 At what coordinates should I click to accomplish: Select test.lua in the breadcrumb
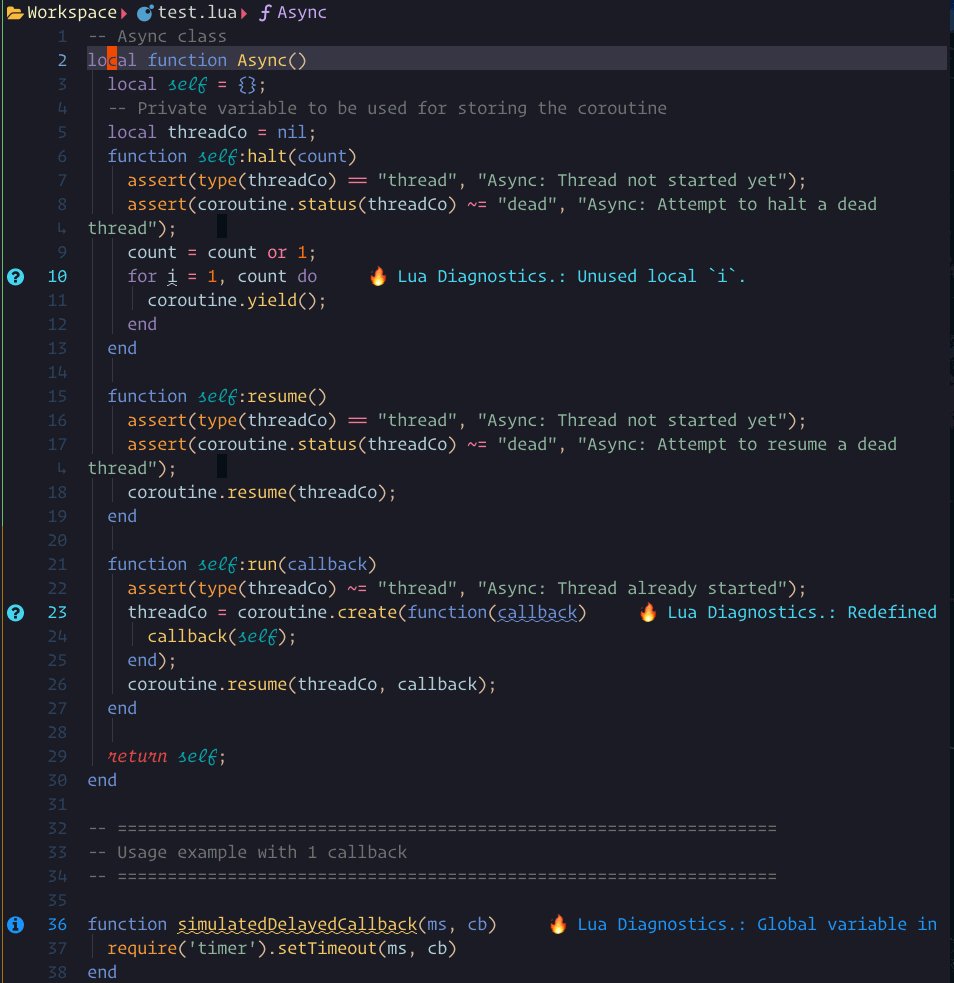point(197,13)
